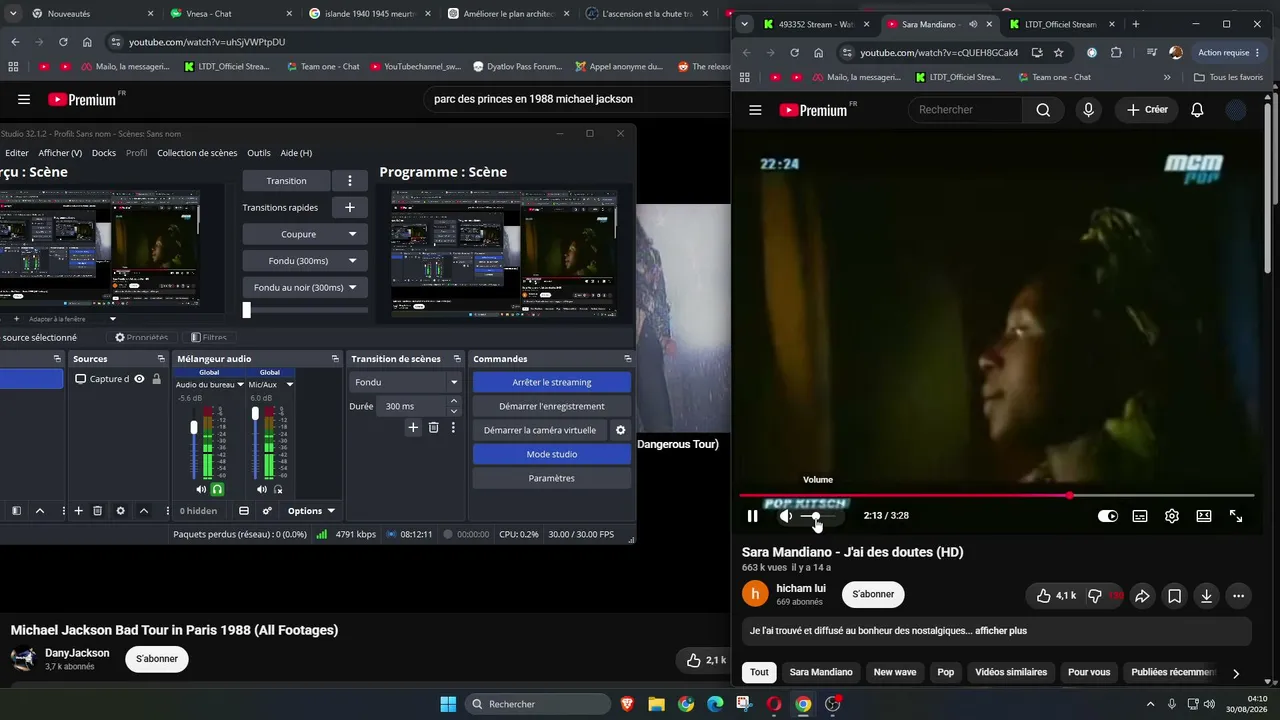The image size is (1280, 720).
Task: Click 'Démarrer l'enregistrement' in OBS
Action: 552,406
